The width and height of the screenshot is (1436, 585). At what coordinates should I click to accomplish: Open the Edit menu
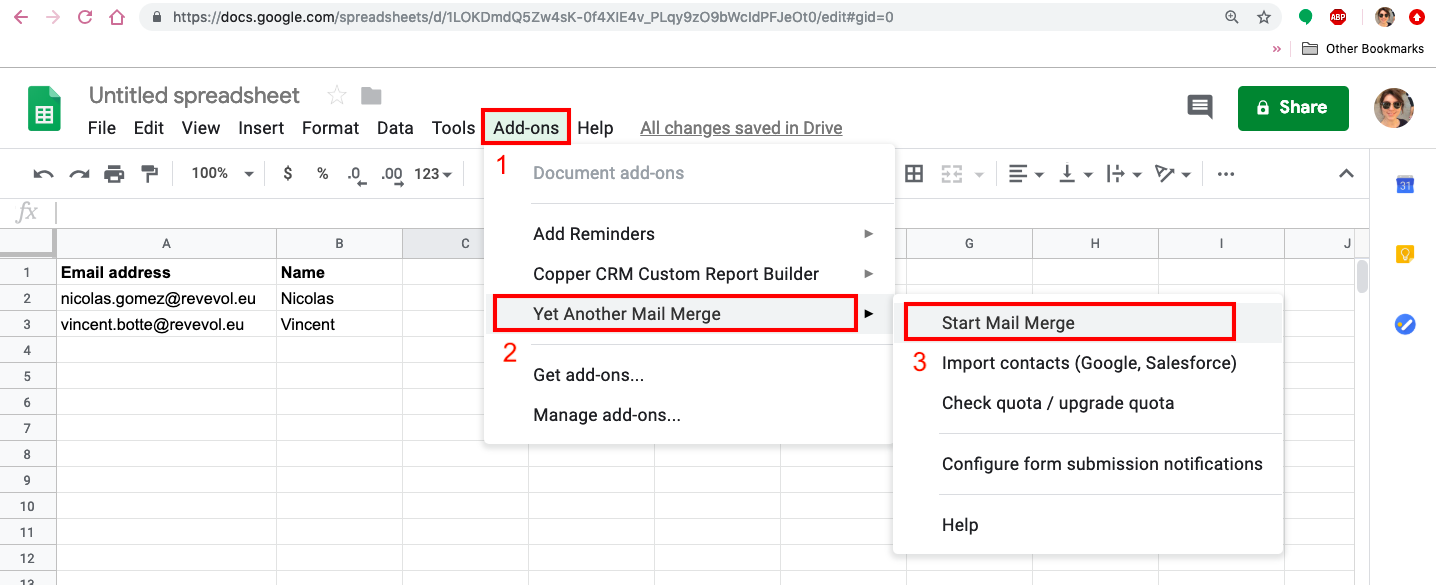click(149, 128)
